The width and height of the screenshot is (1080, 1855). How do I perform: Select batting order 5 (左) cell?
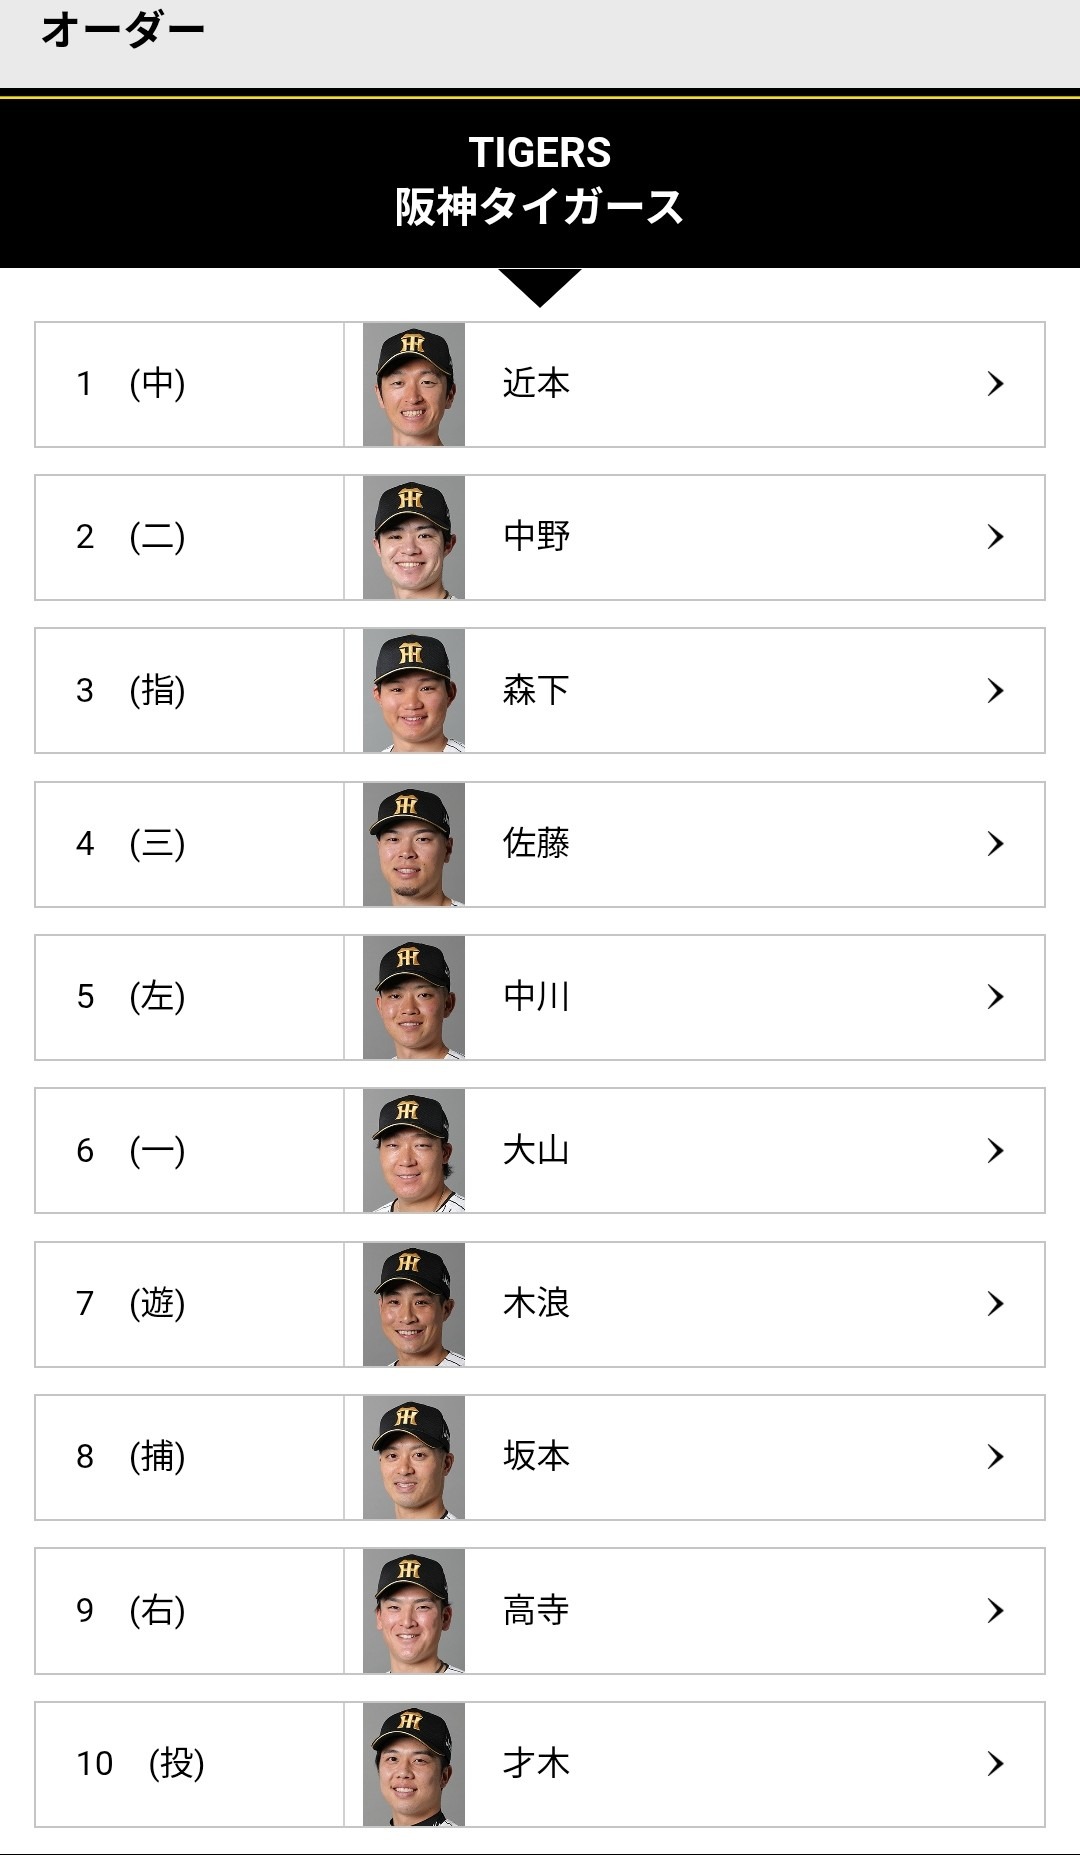tap(189, 997)
